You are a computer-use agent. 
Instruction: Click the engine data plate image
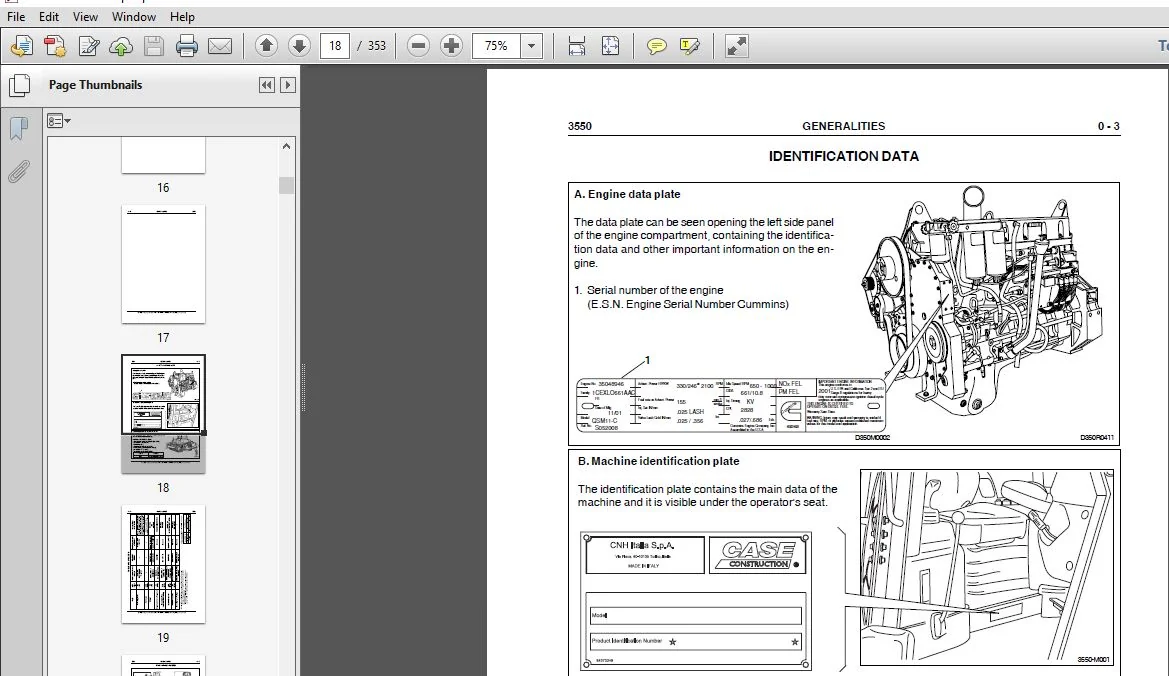point(731,405)
